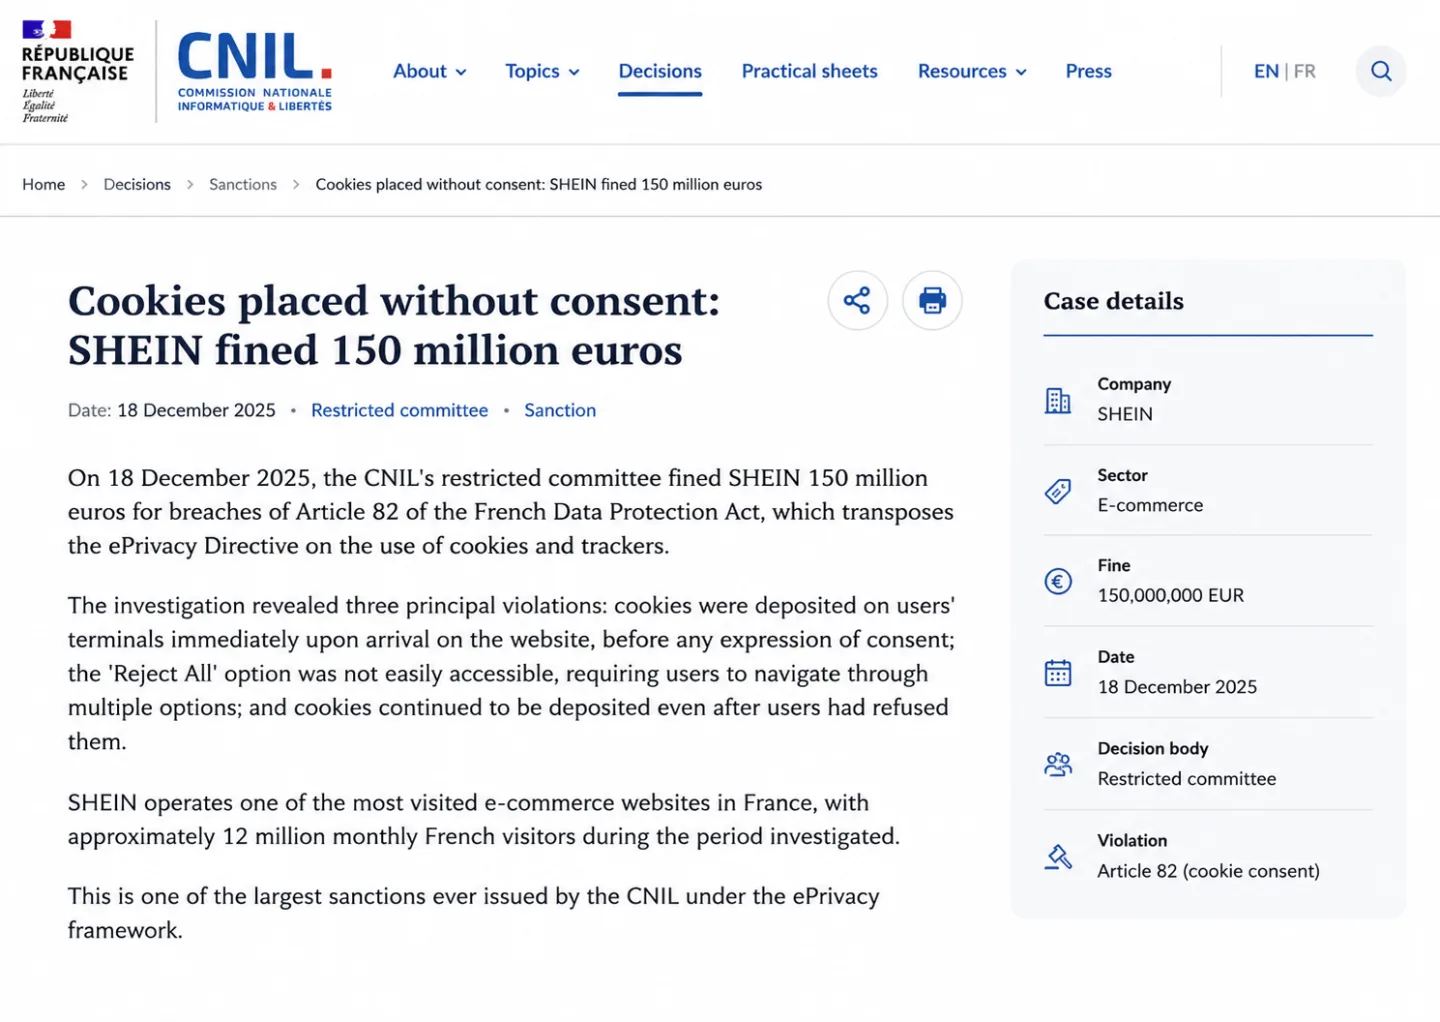Open the search magnifier icon

pos(1381,71)
